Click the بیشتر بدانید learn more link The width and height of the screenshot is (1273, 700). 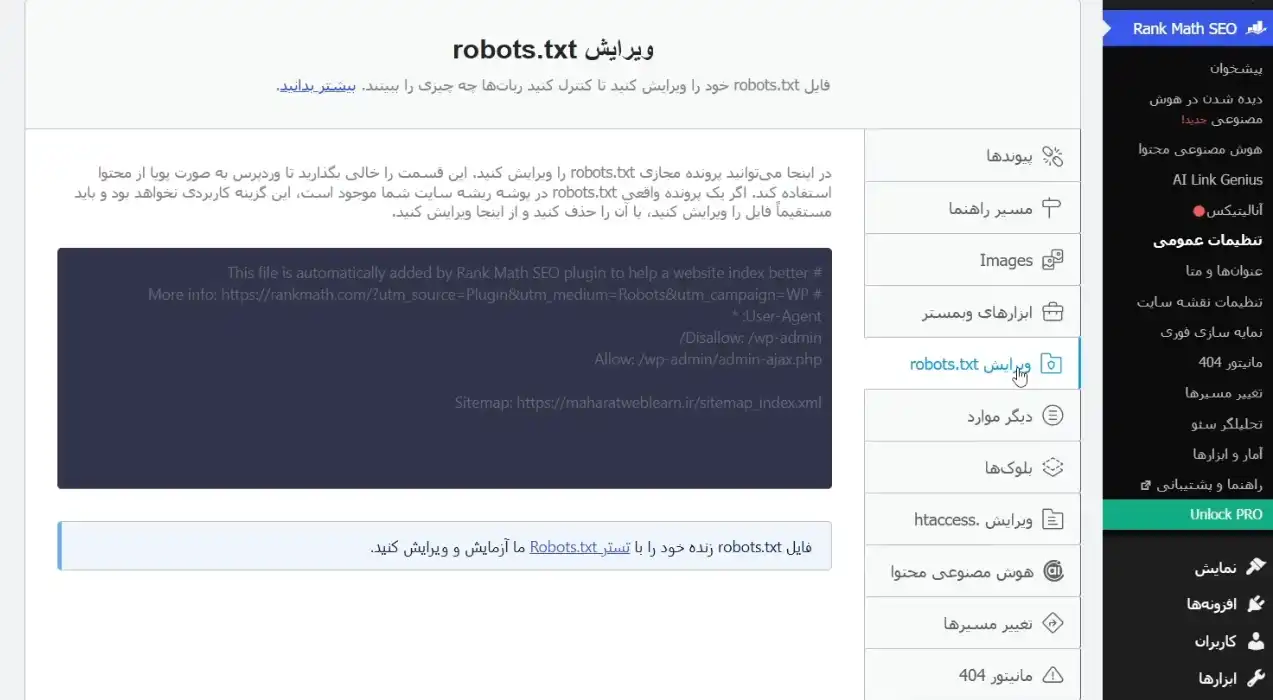317,85
